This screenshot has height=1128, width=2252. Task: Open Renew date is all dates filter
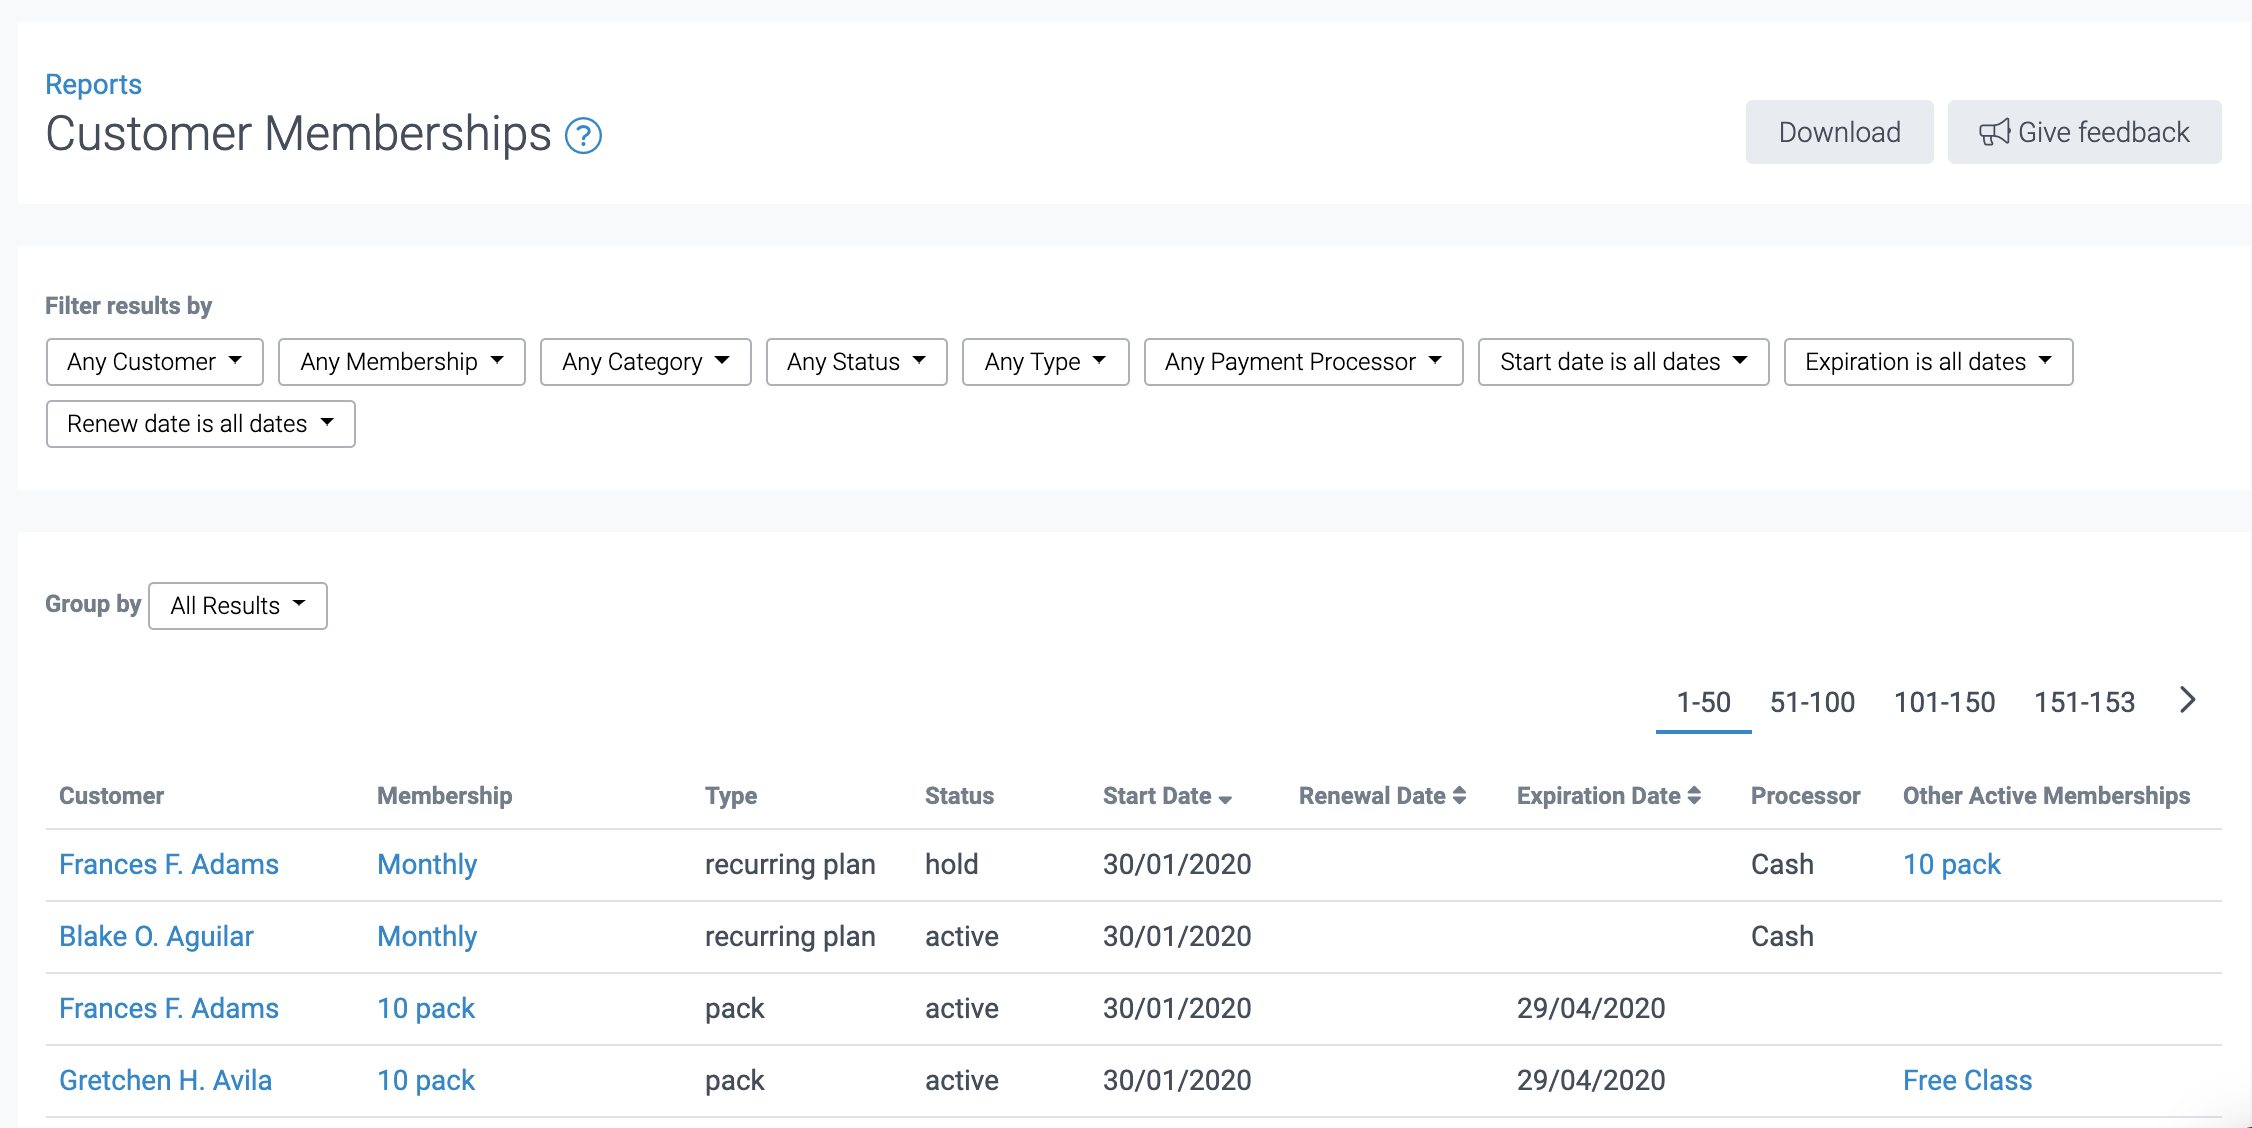pos(200,424)
